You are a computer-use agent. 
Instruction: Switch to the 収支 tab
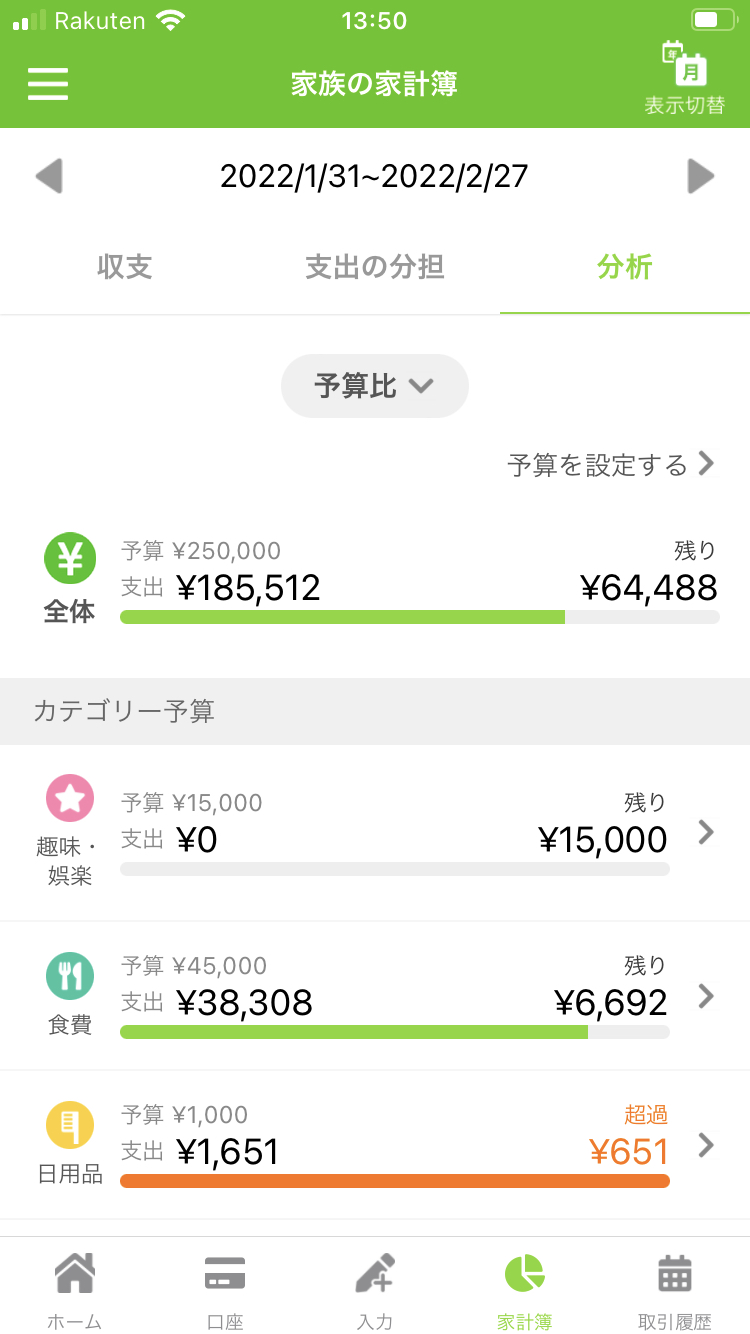pos(125,268)
